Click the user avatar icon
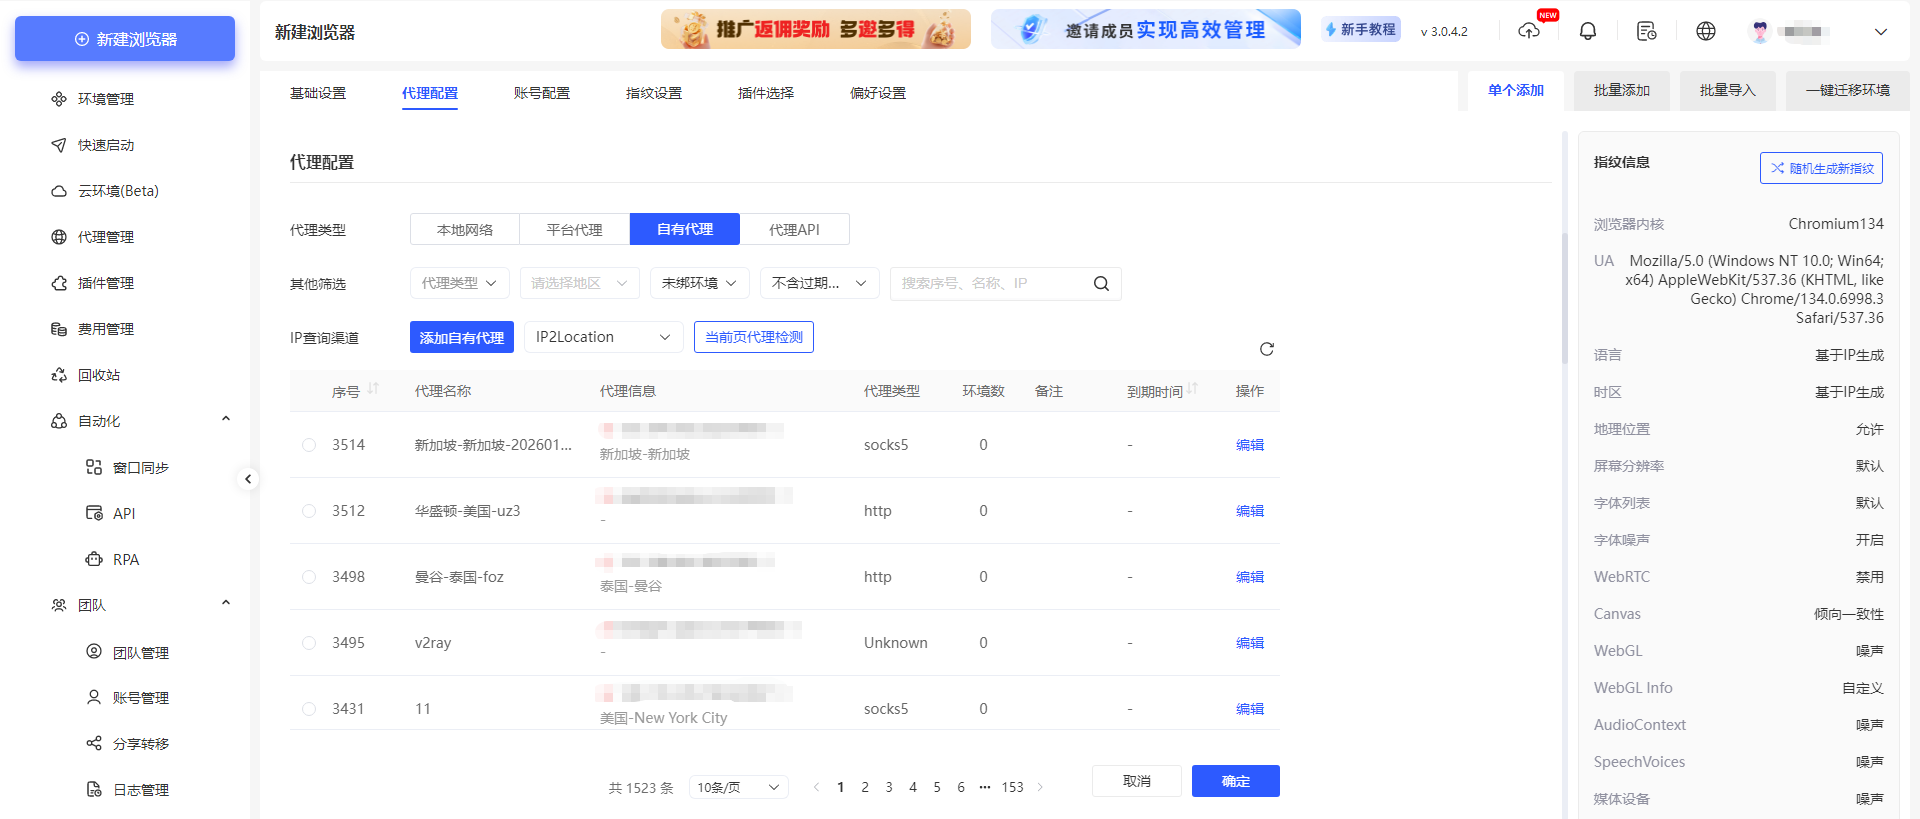1920x819 pixels. (x=1760, y=31)
